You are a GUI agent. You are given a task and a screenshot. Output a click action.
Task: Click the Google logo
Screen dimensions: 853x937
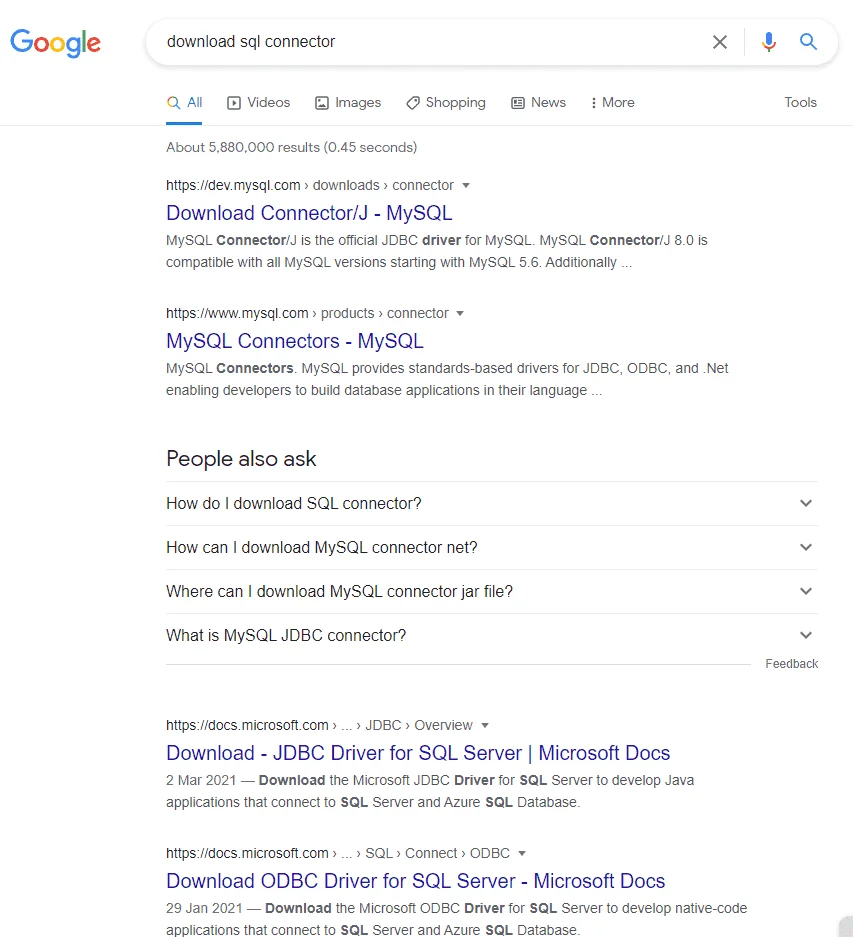tap(56, 42)
